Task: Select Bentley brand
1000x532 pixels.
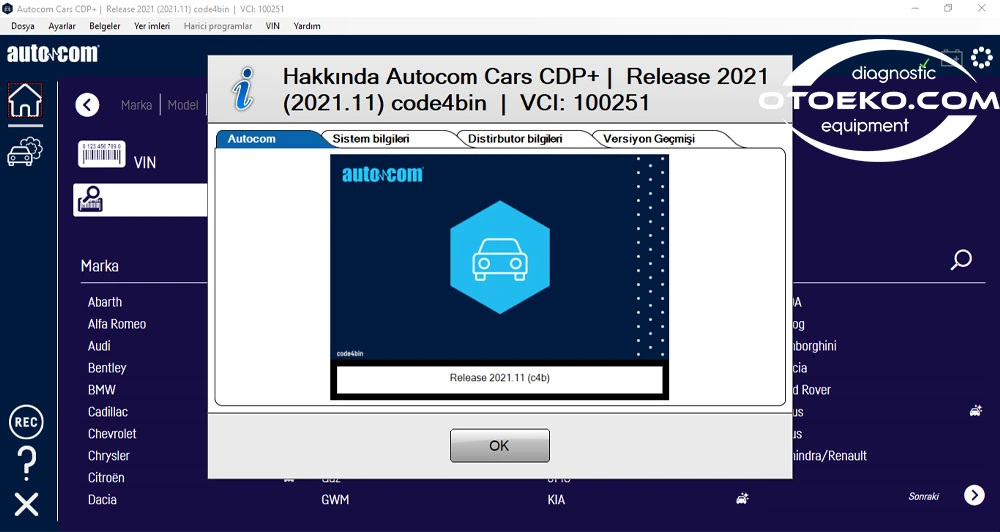Action: 107,368
